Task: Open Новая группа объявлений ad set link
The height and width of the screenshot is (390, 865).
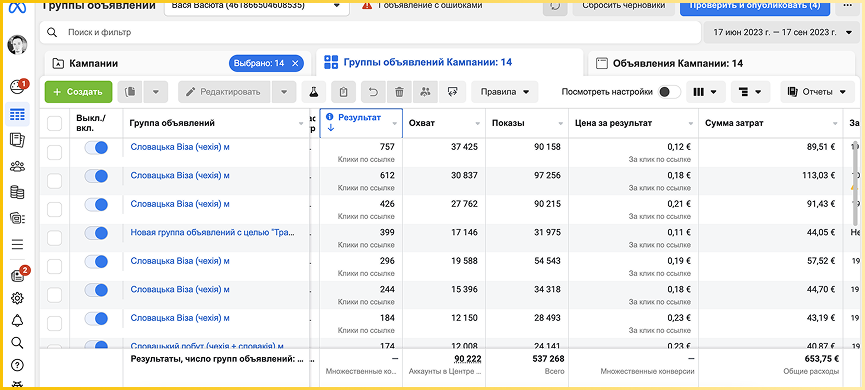Action: (211, 232)
